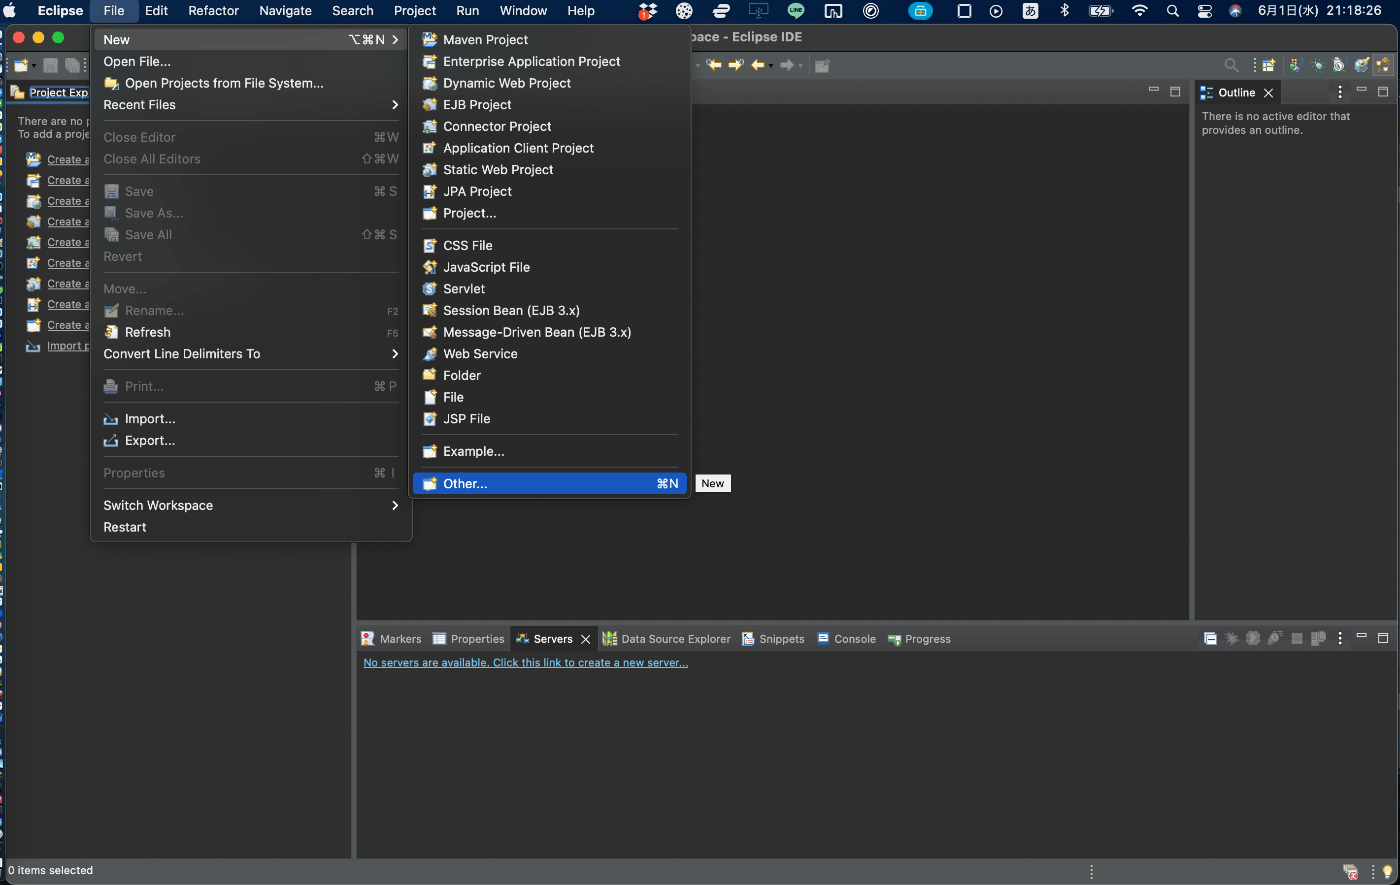
Task: Click the CSS File icon
Action: 430,246
